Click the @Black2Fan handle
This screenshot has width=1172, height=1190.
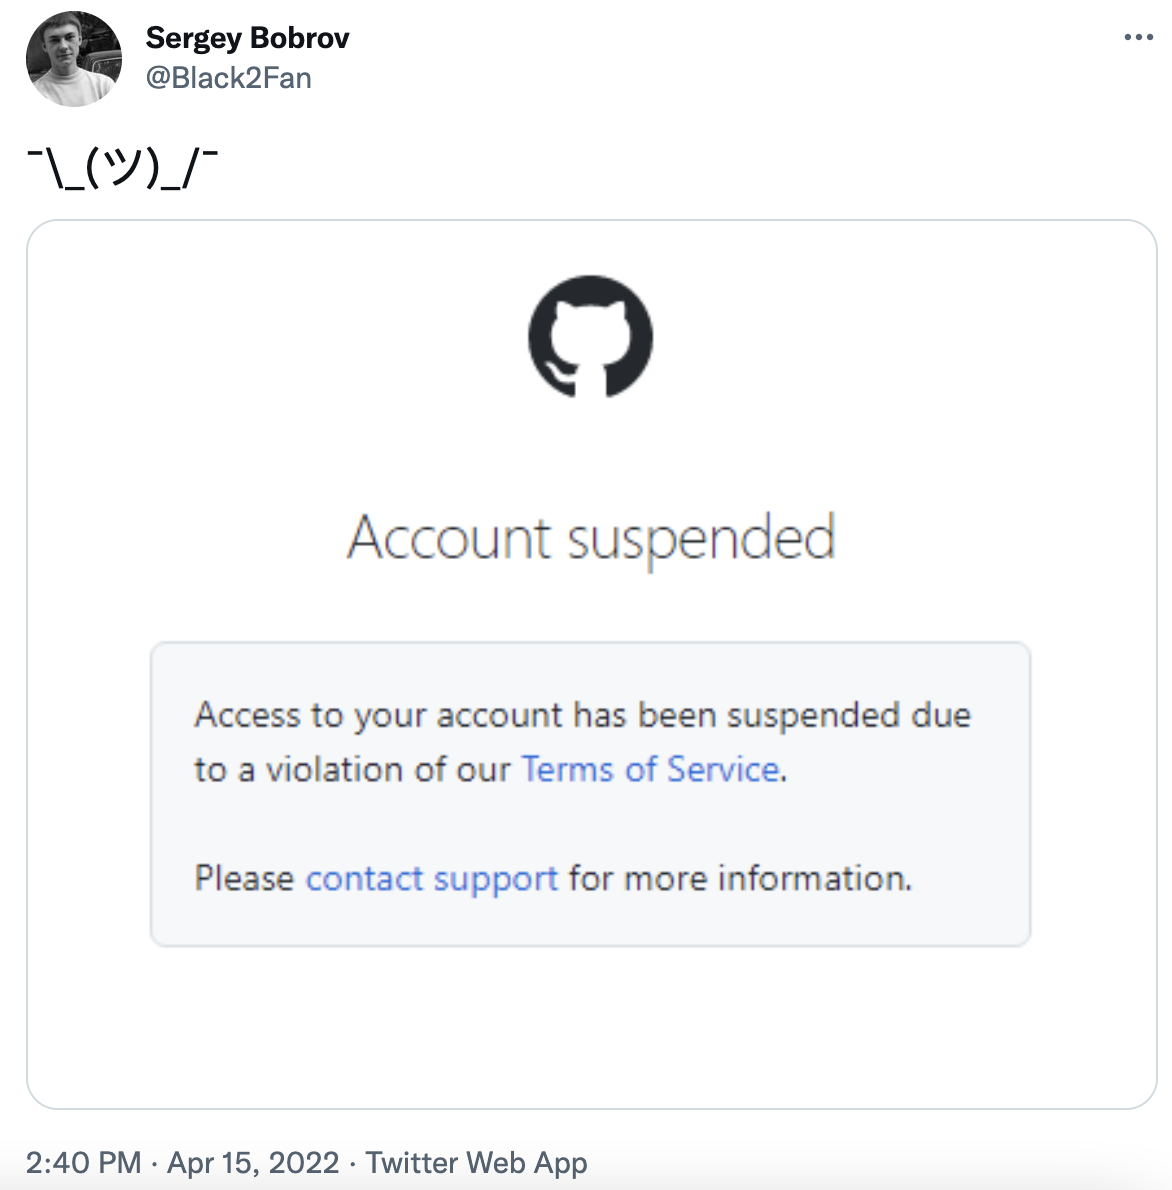point(229,78)
